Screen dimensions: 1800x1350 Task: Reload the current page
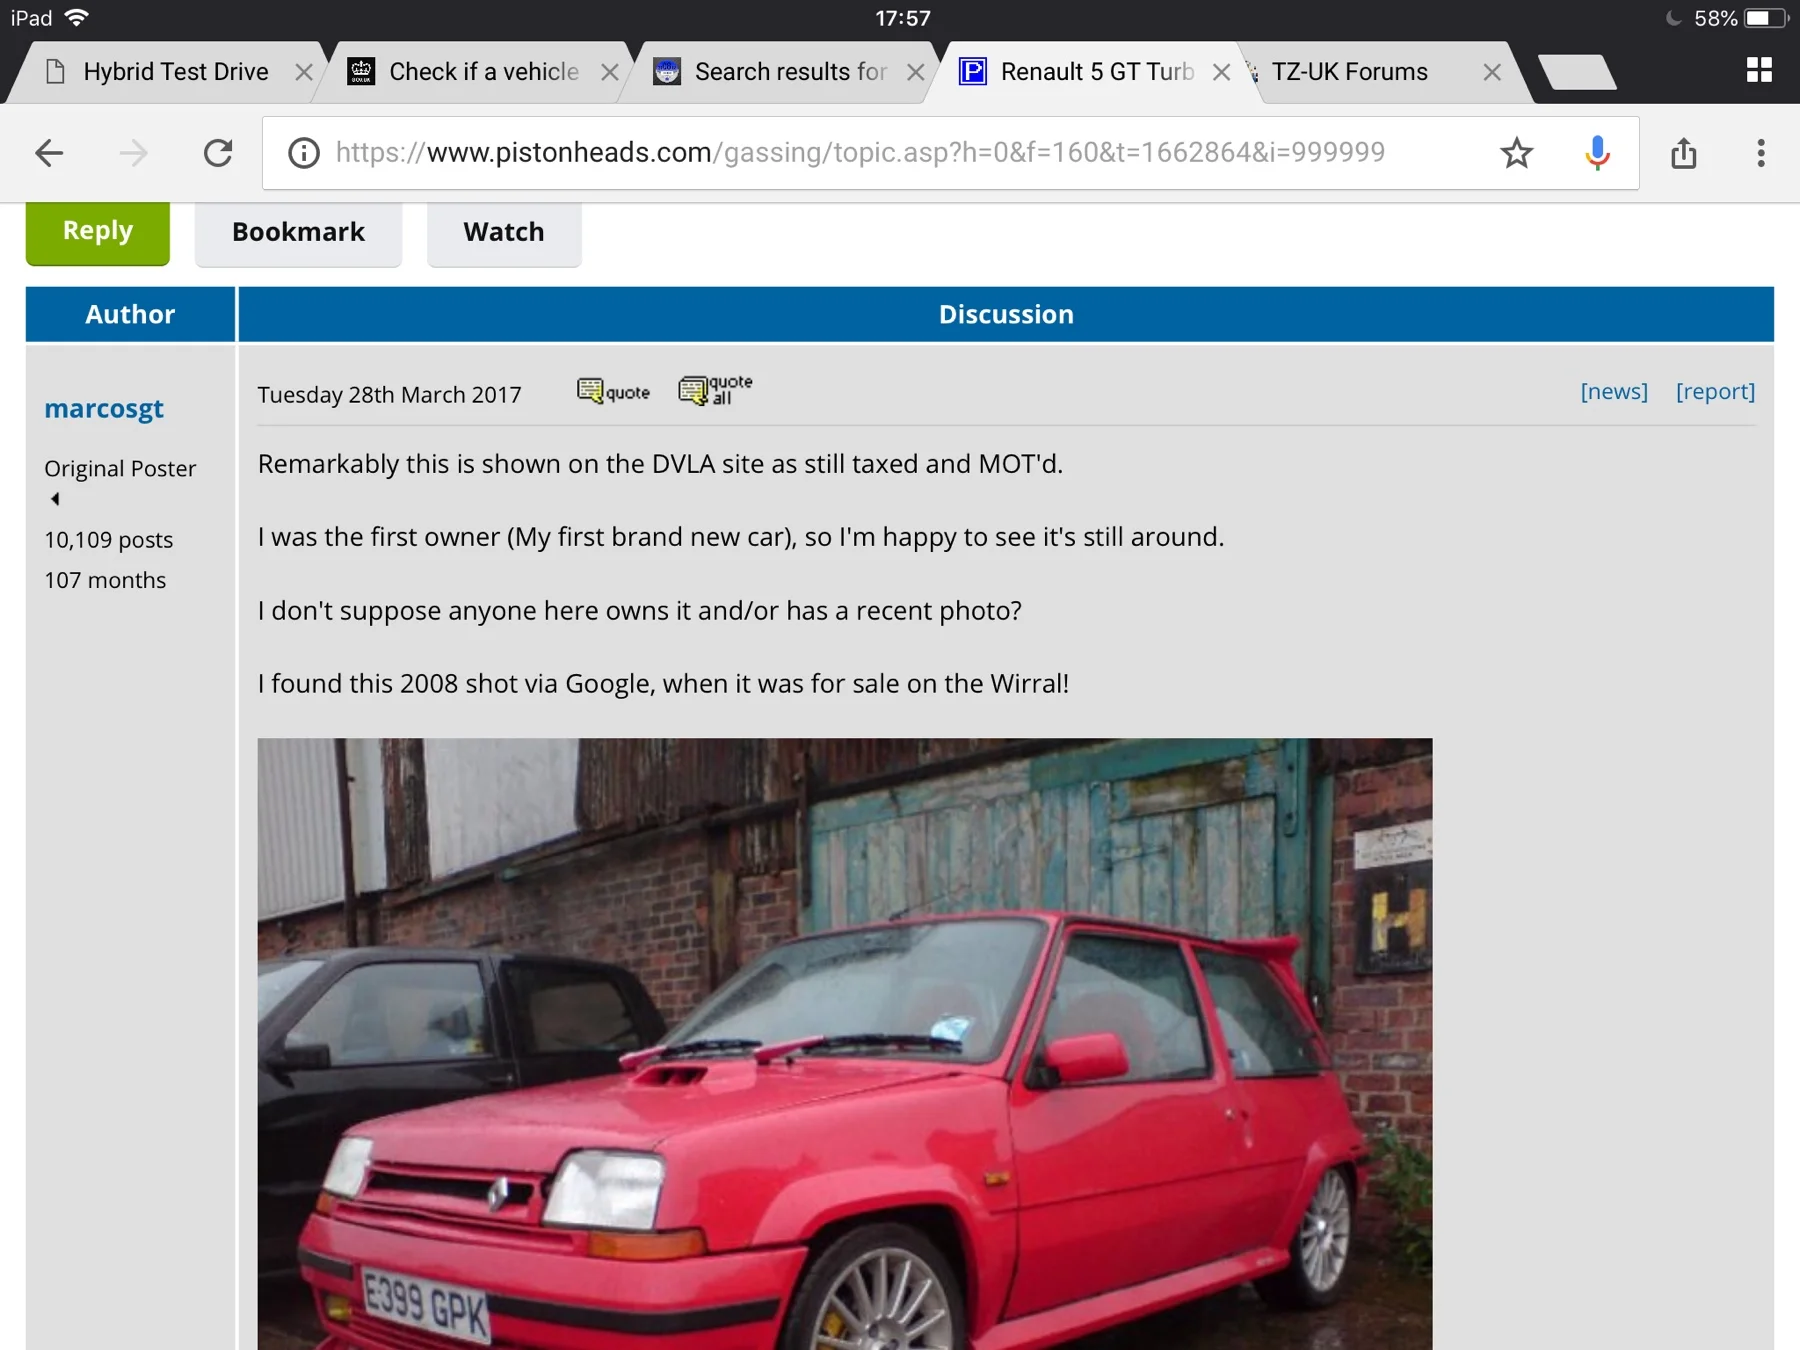218,153
